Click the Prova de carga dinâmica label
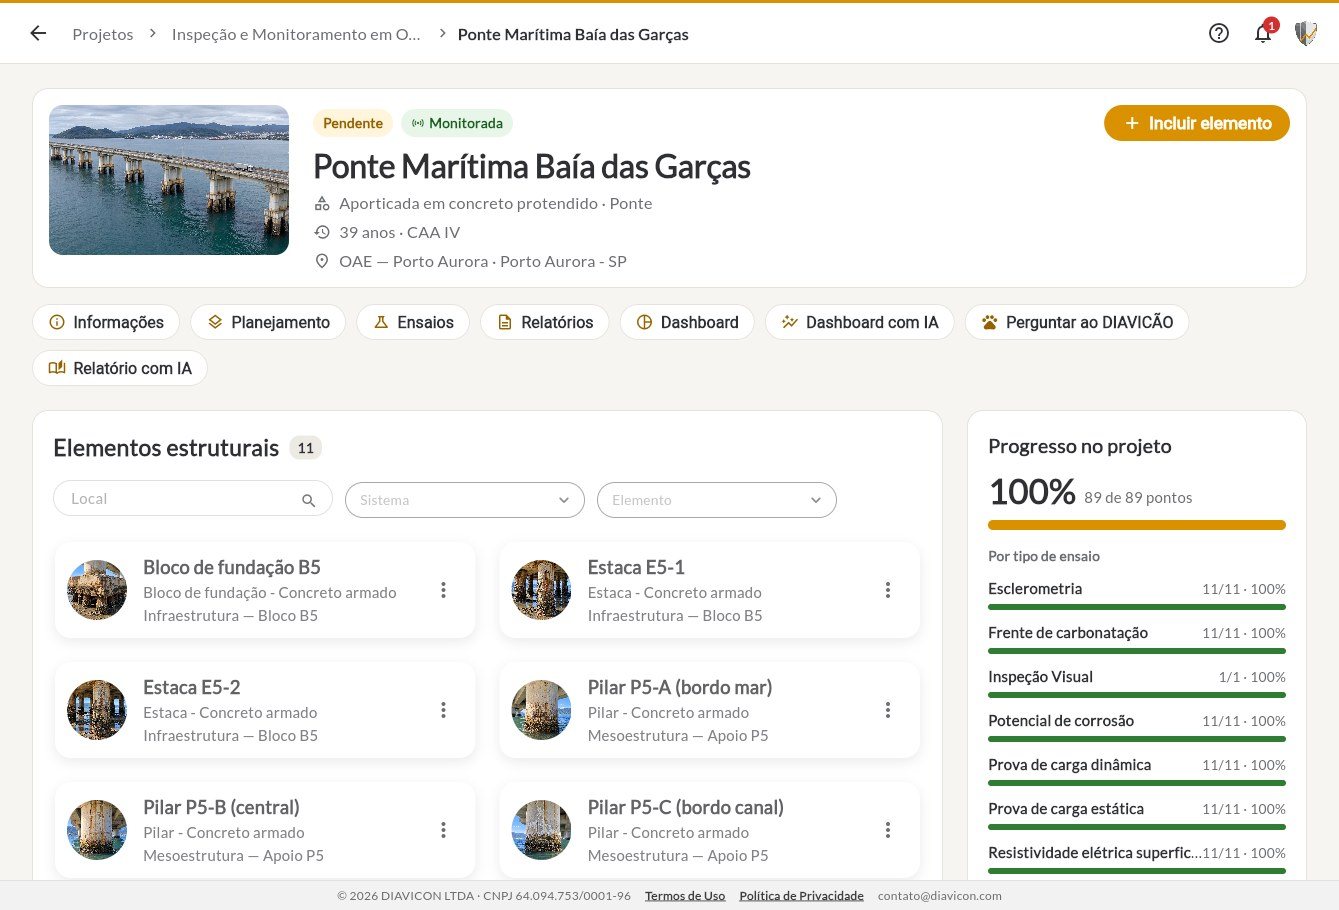The height and width of the screenshot is (910, 1339). click(x=1070, y=765)
